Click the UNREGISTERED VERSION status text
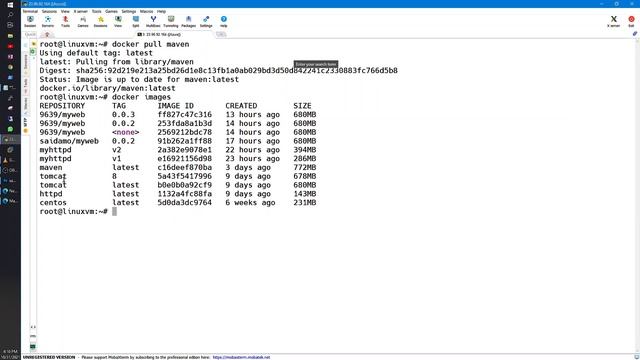Image resolution: width=640 pixels, height=360 pixels. coord(49,357)
